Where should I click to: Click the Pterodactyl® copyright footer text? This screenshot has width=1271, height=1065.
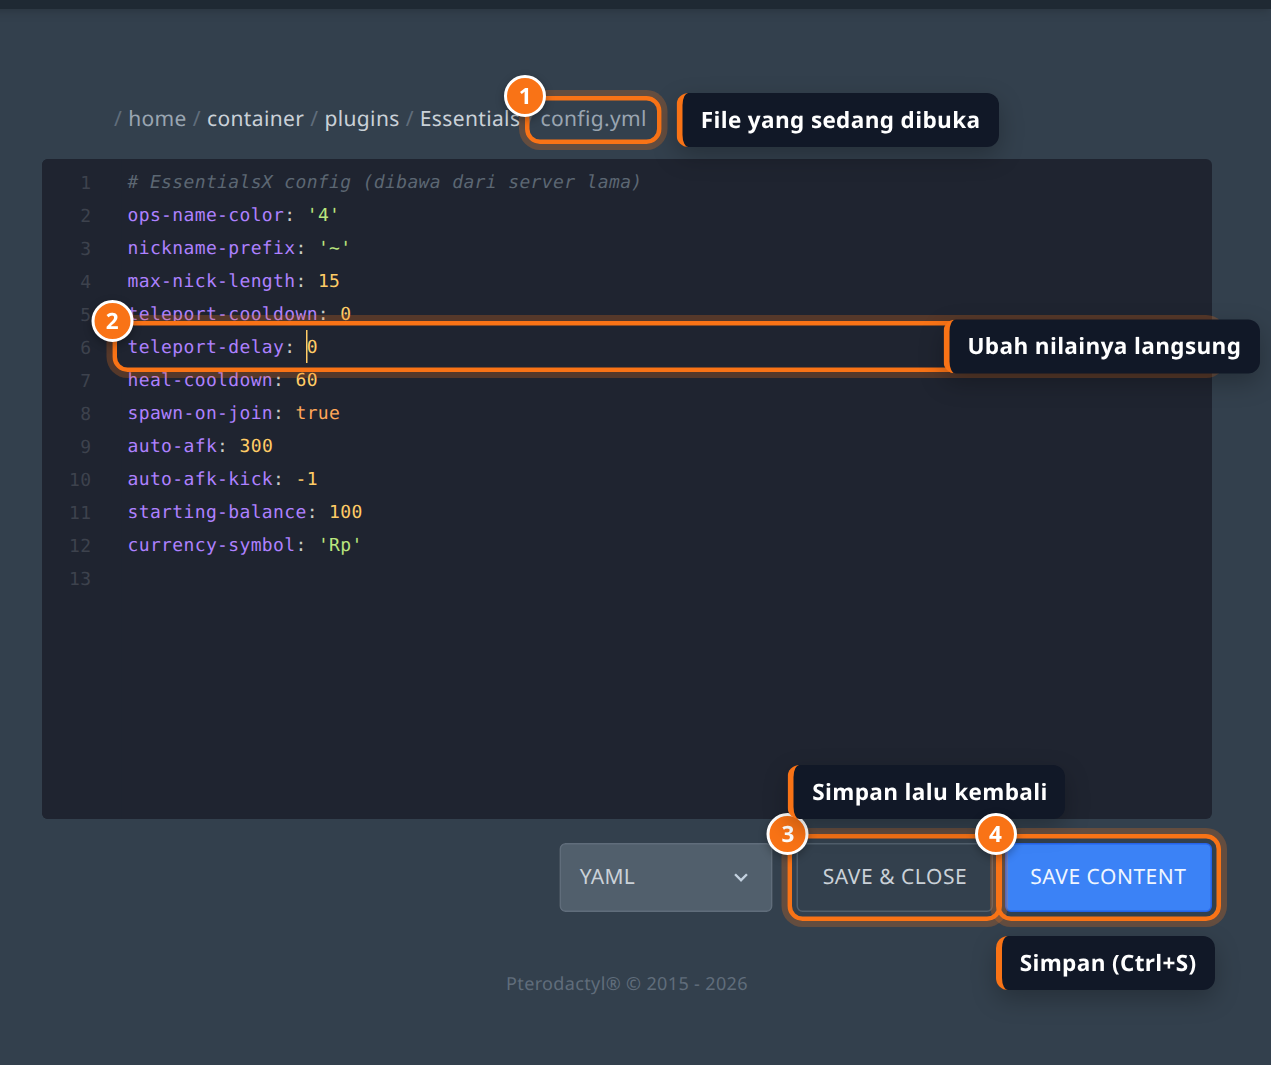point(627,984)
